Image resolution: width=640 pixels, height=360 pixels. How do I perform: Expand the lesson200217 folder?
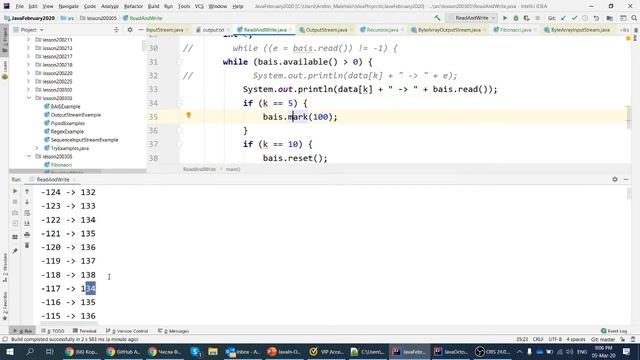click(29, 56)
